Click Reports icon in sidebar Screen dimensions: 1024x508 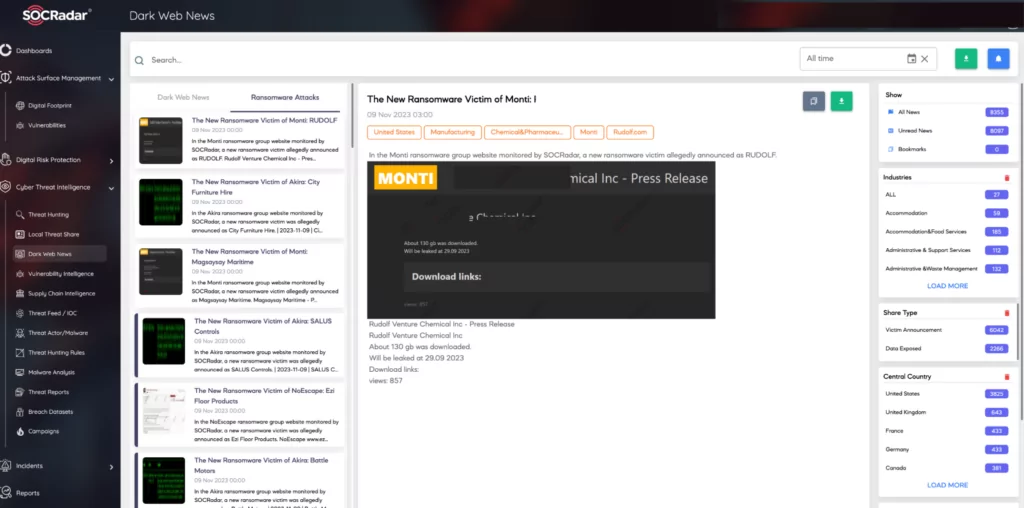pyautogui.click(x=6, y=493)
